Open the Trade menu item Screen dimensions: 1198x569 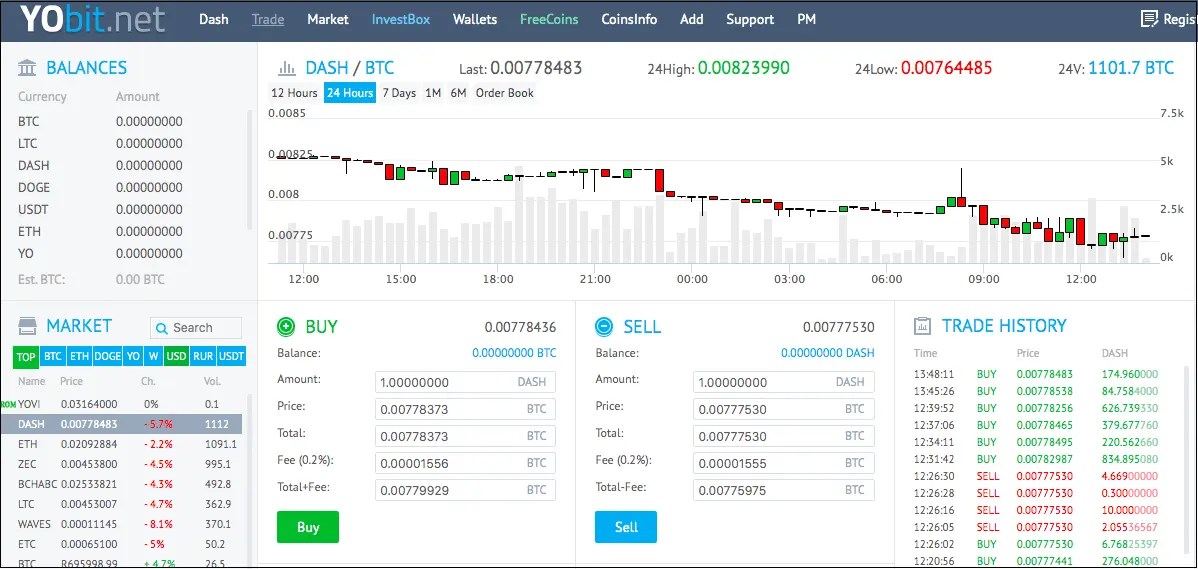click(268, 19)
